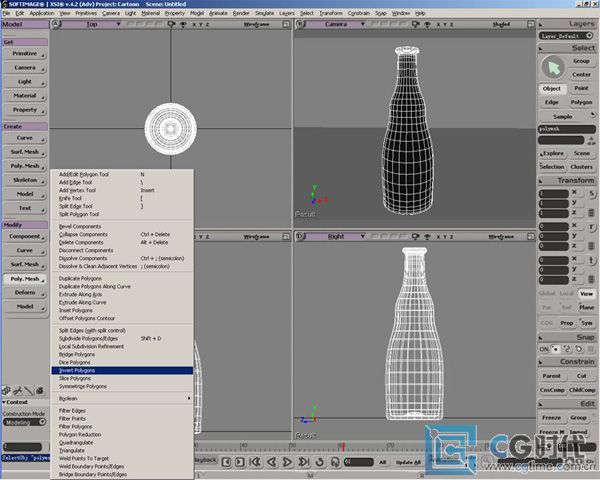This screenshot has height=480, width=600.
Task: Click the polymesh selection name field
Action: click(567, 130)
